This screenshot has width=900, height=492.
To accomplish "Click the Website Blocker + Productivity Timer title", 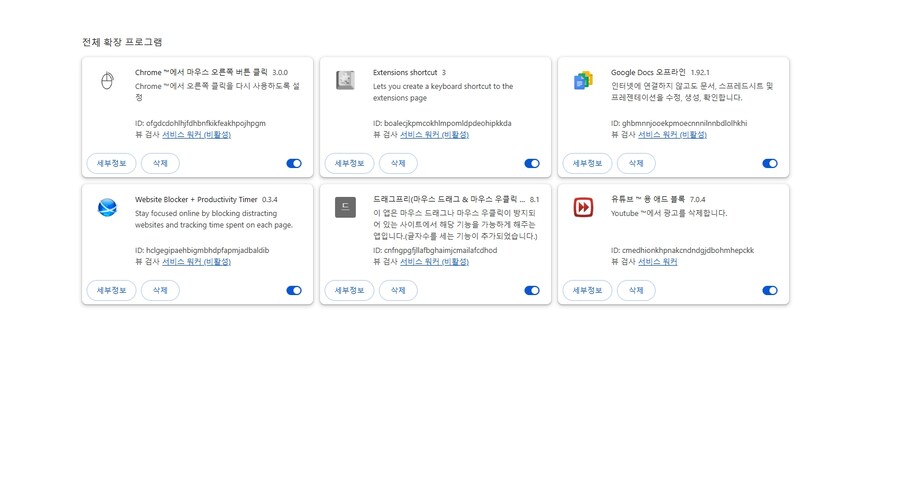I will pos(196,199).
